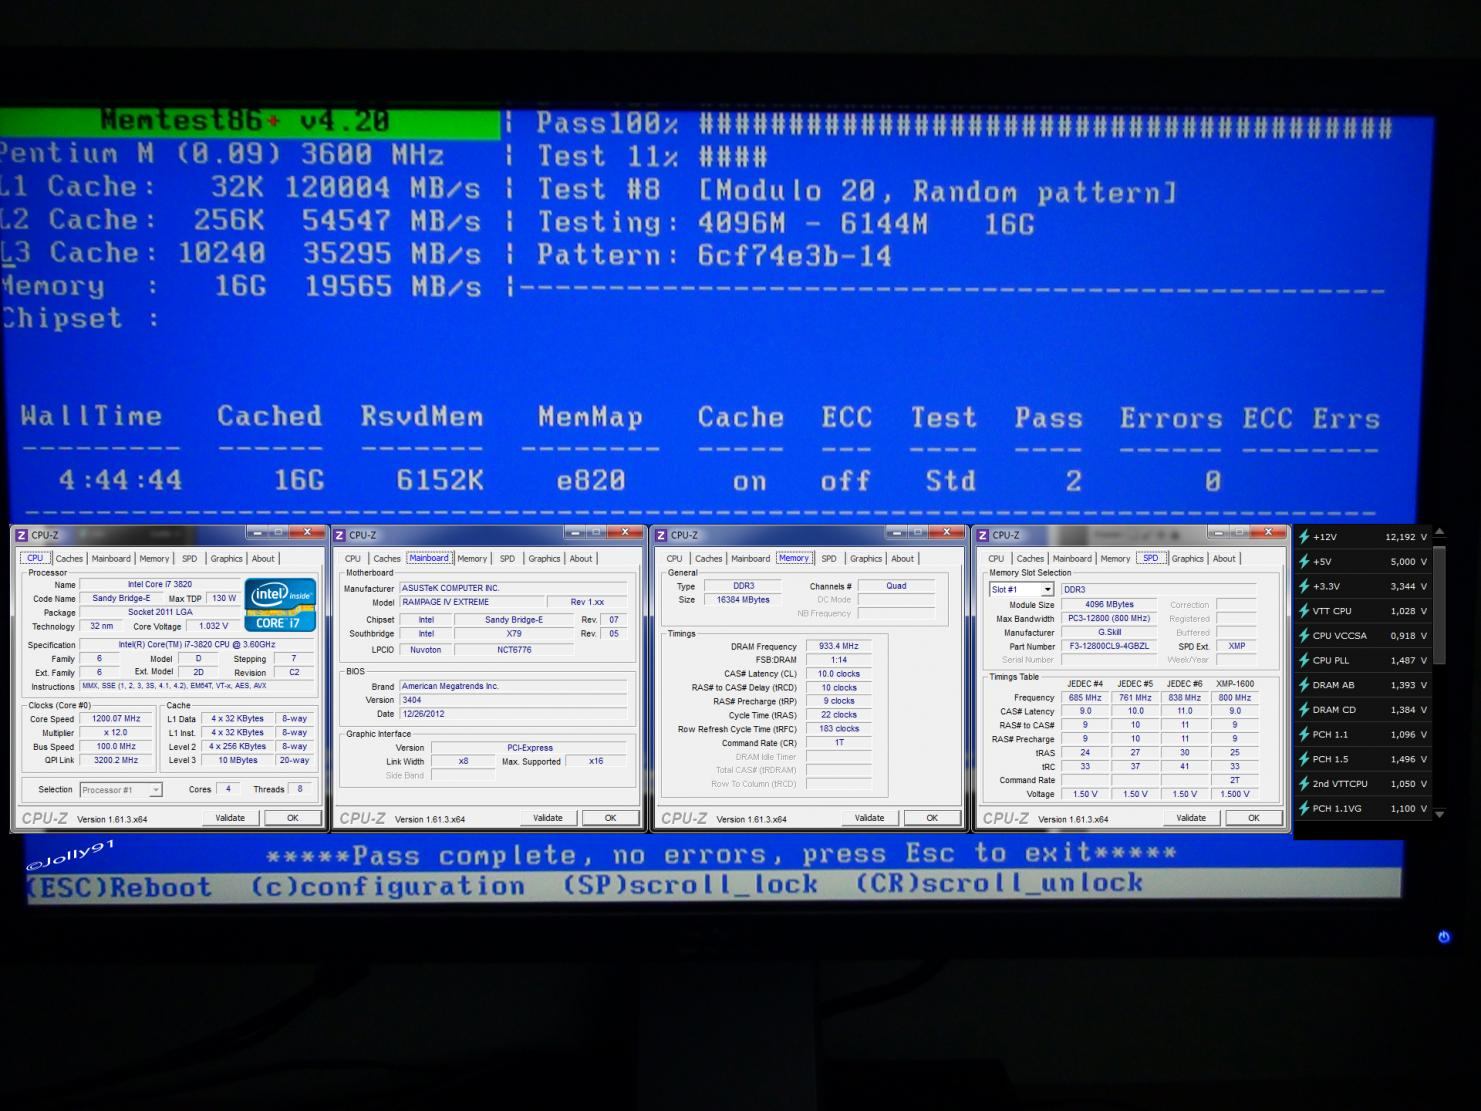Open the CPU tab in the Mainboard CPU-Z window
This screenshot has height=1111, width=1481.
353,559
